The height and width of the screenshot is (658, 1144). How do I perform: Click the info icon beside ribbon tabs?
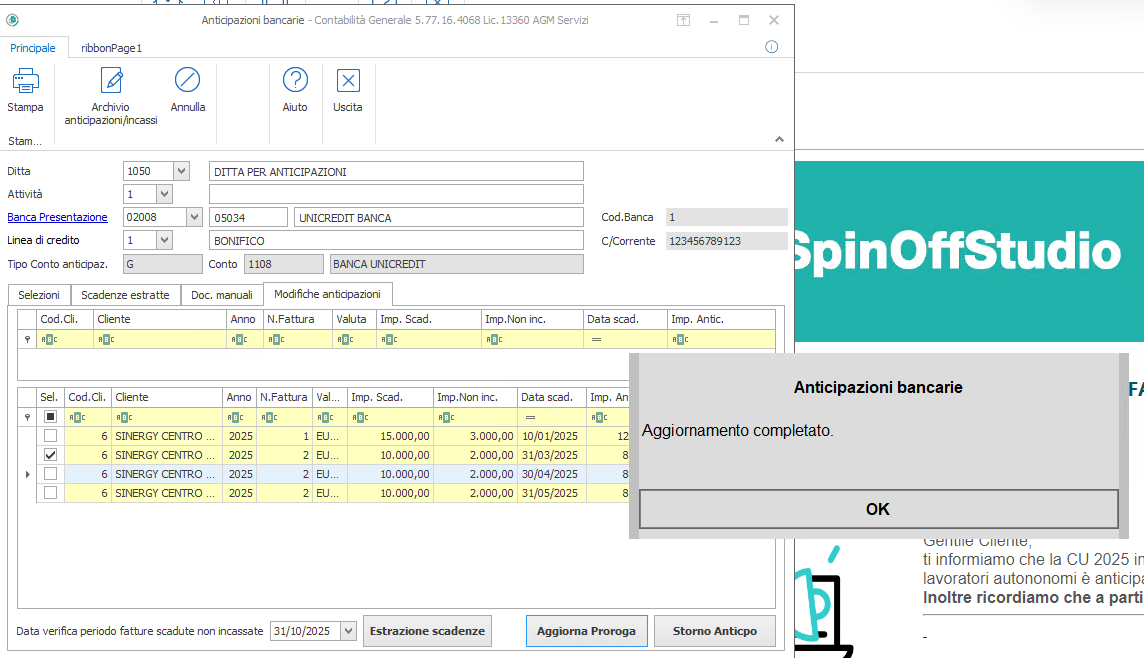click(x=771, y=47)
